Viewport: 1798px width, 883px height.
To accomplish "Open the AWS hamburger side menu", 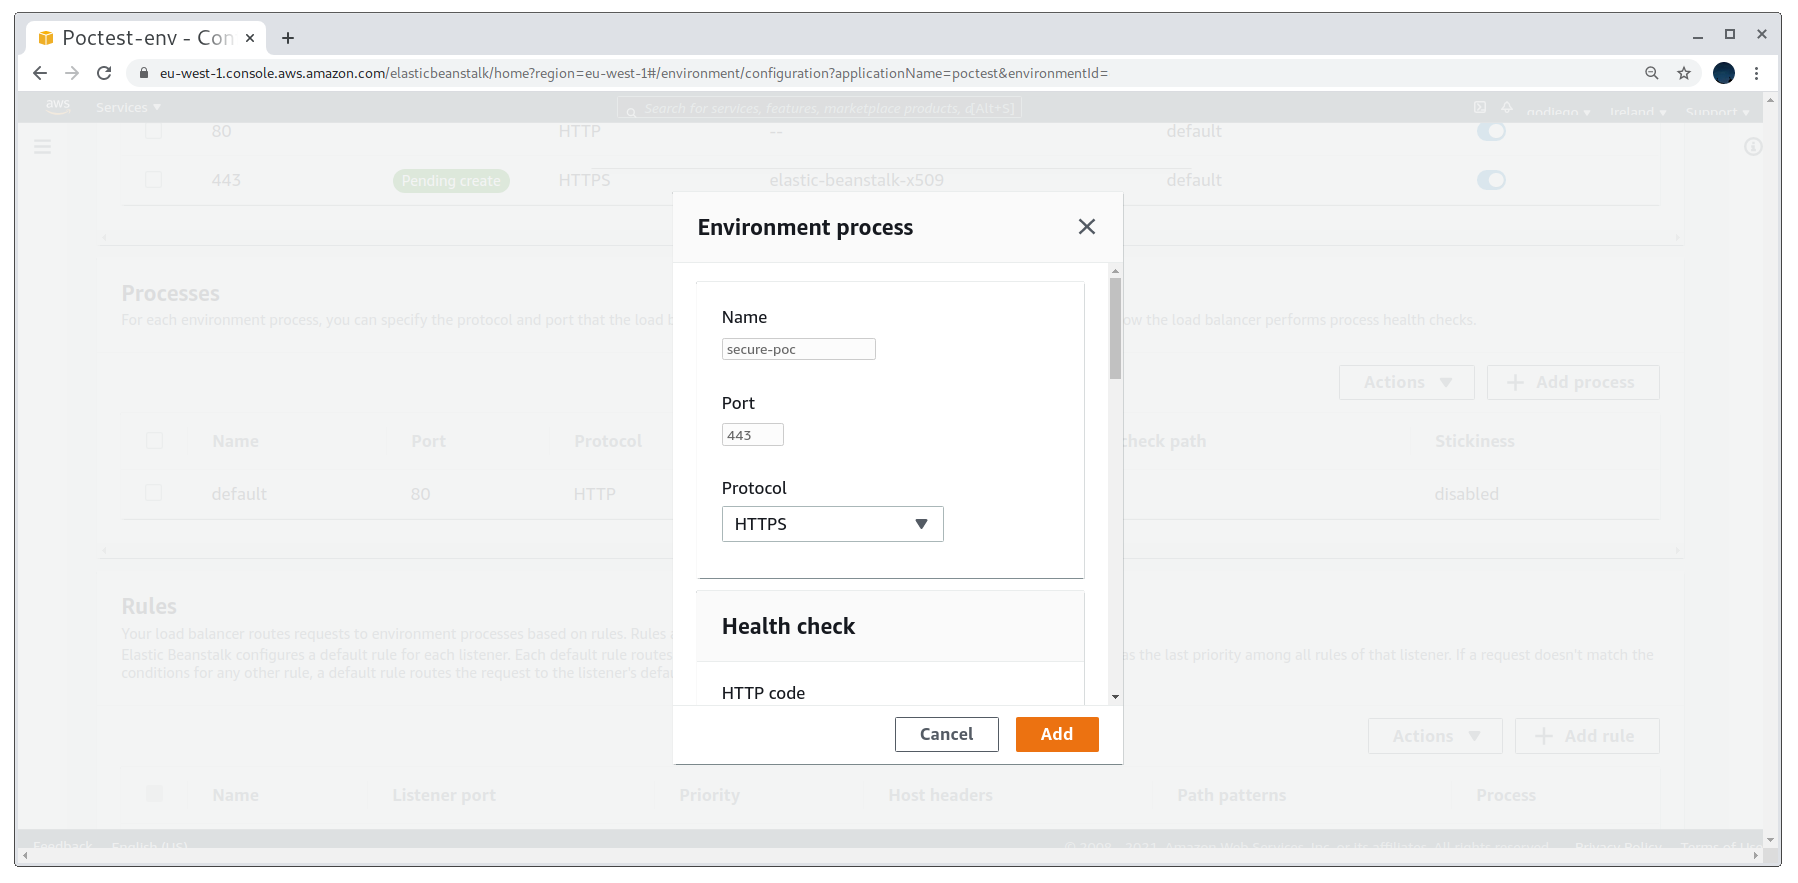I will (x=42, y=147).
